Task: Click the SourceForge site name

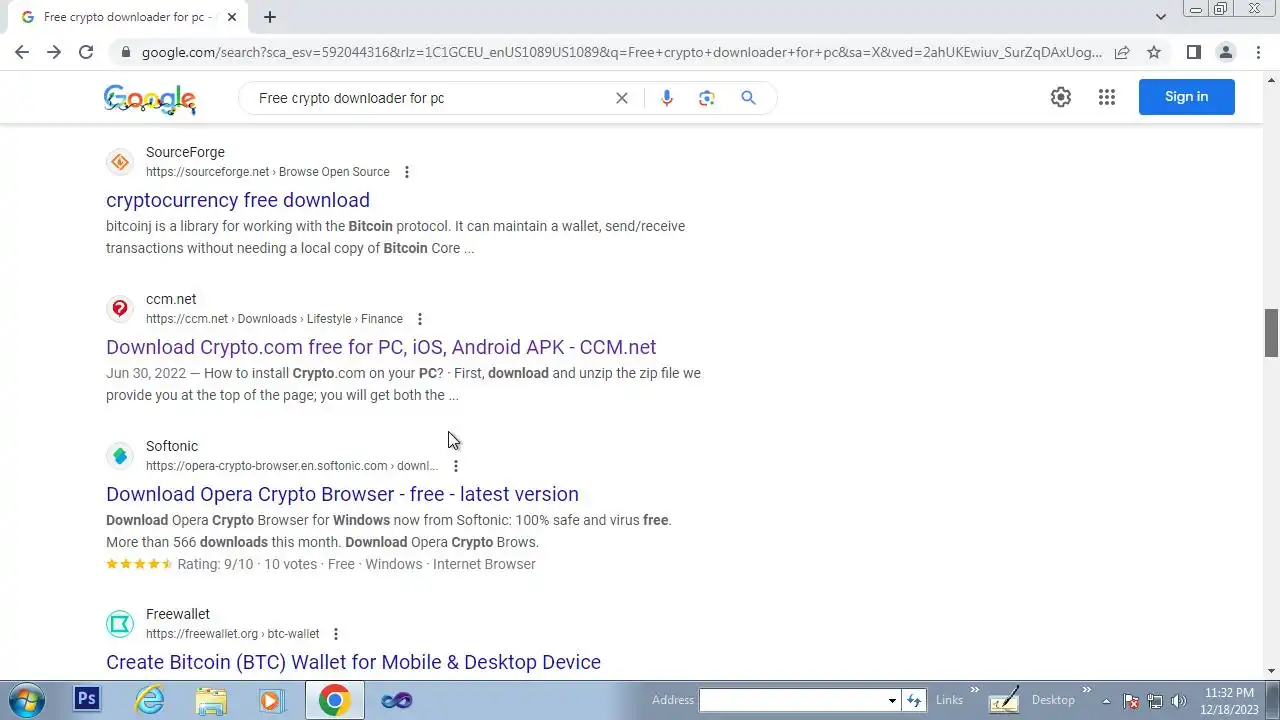Action: pos(185,152)
